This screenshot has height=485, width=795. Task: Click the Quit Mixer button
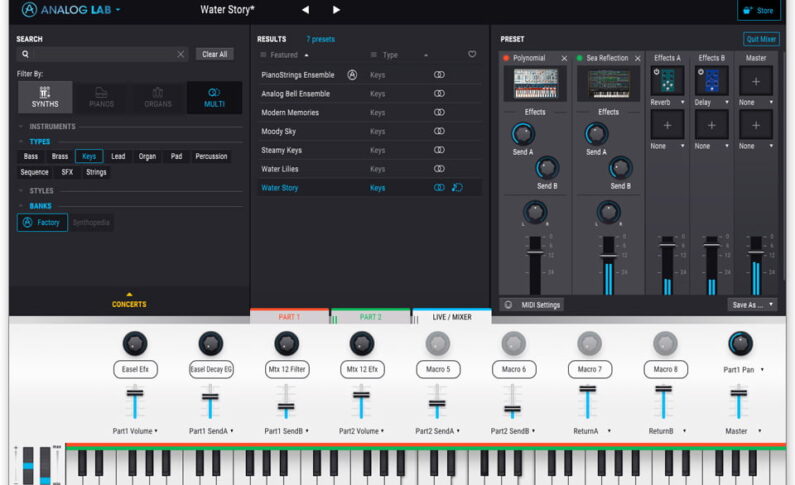(761, 39)
